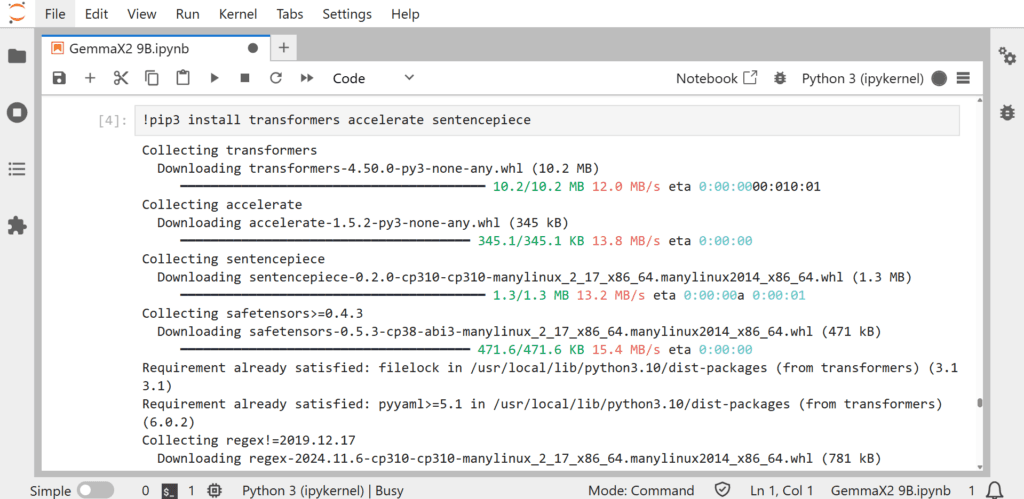The width and height of the screenshot is (1024, 499).
Task: Copy the selected cell
Action: click(152, 78)
